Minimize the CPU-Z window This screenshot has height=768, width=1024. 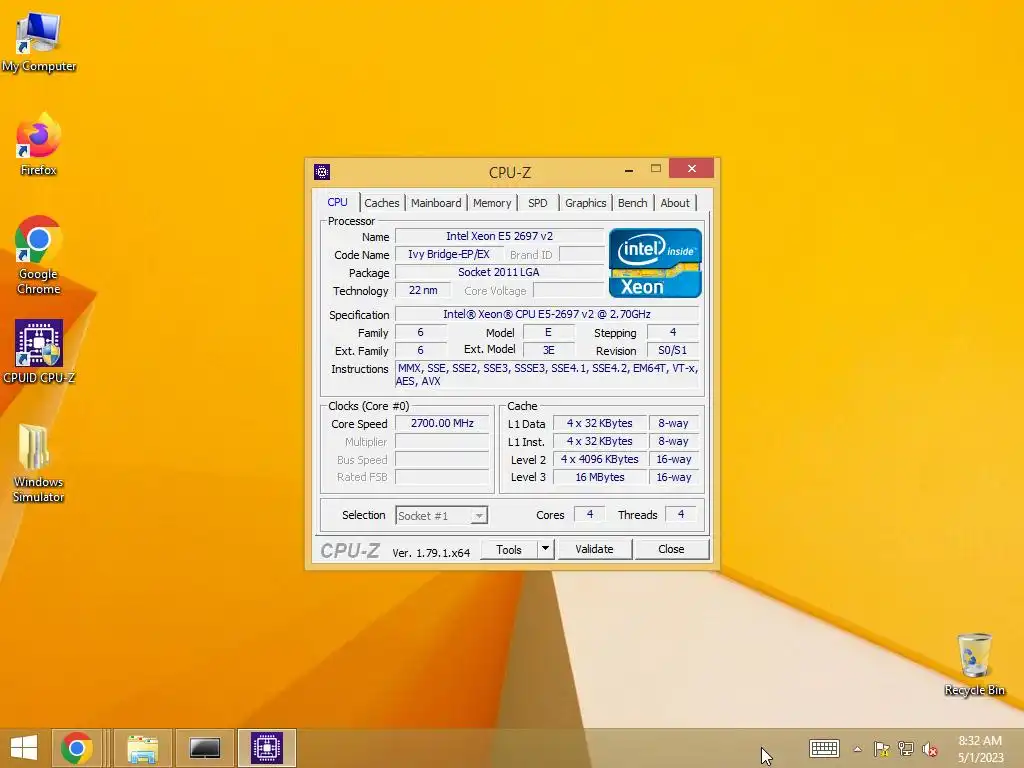coord(629,170)
